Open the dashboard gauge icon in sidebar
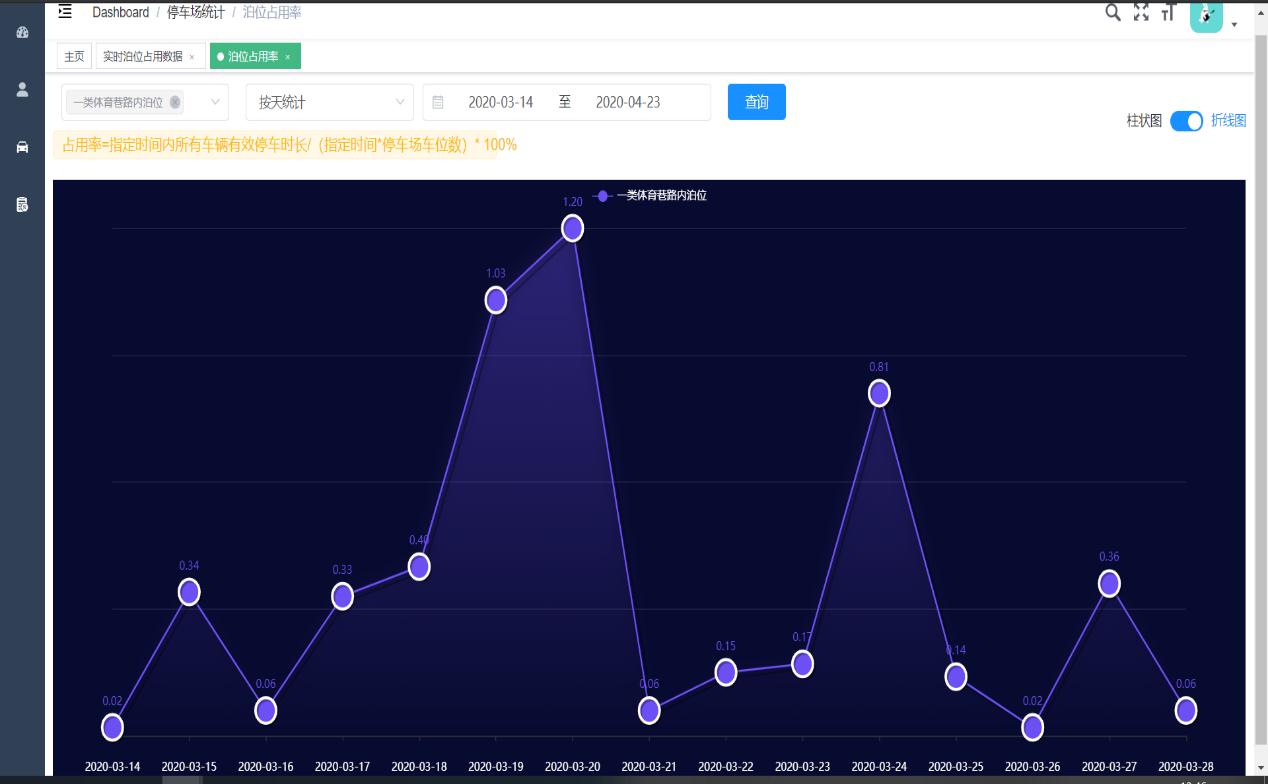The width and height of the screenshot is (1268, 784). (x=22, y=32)
